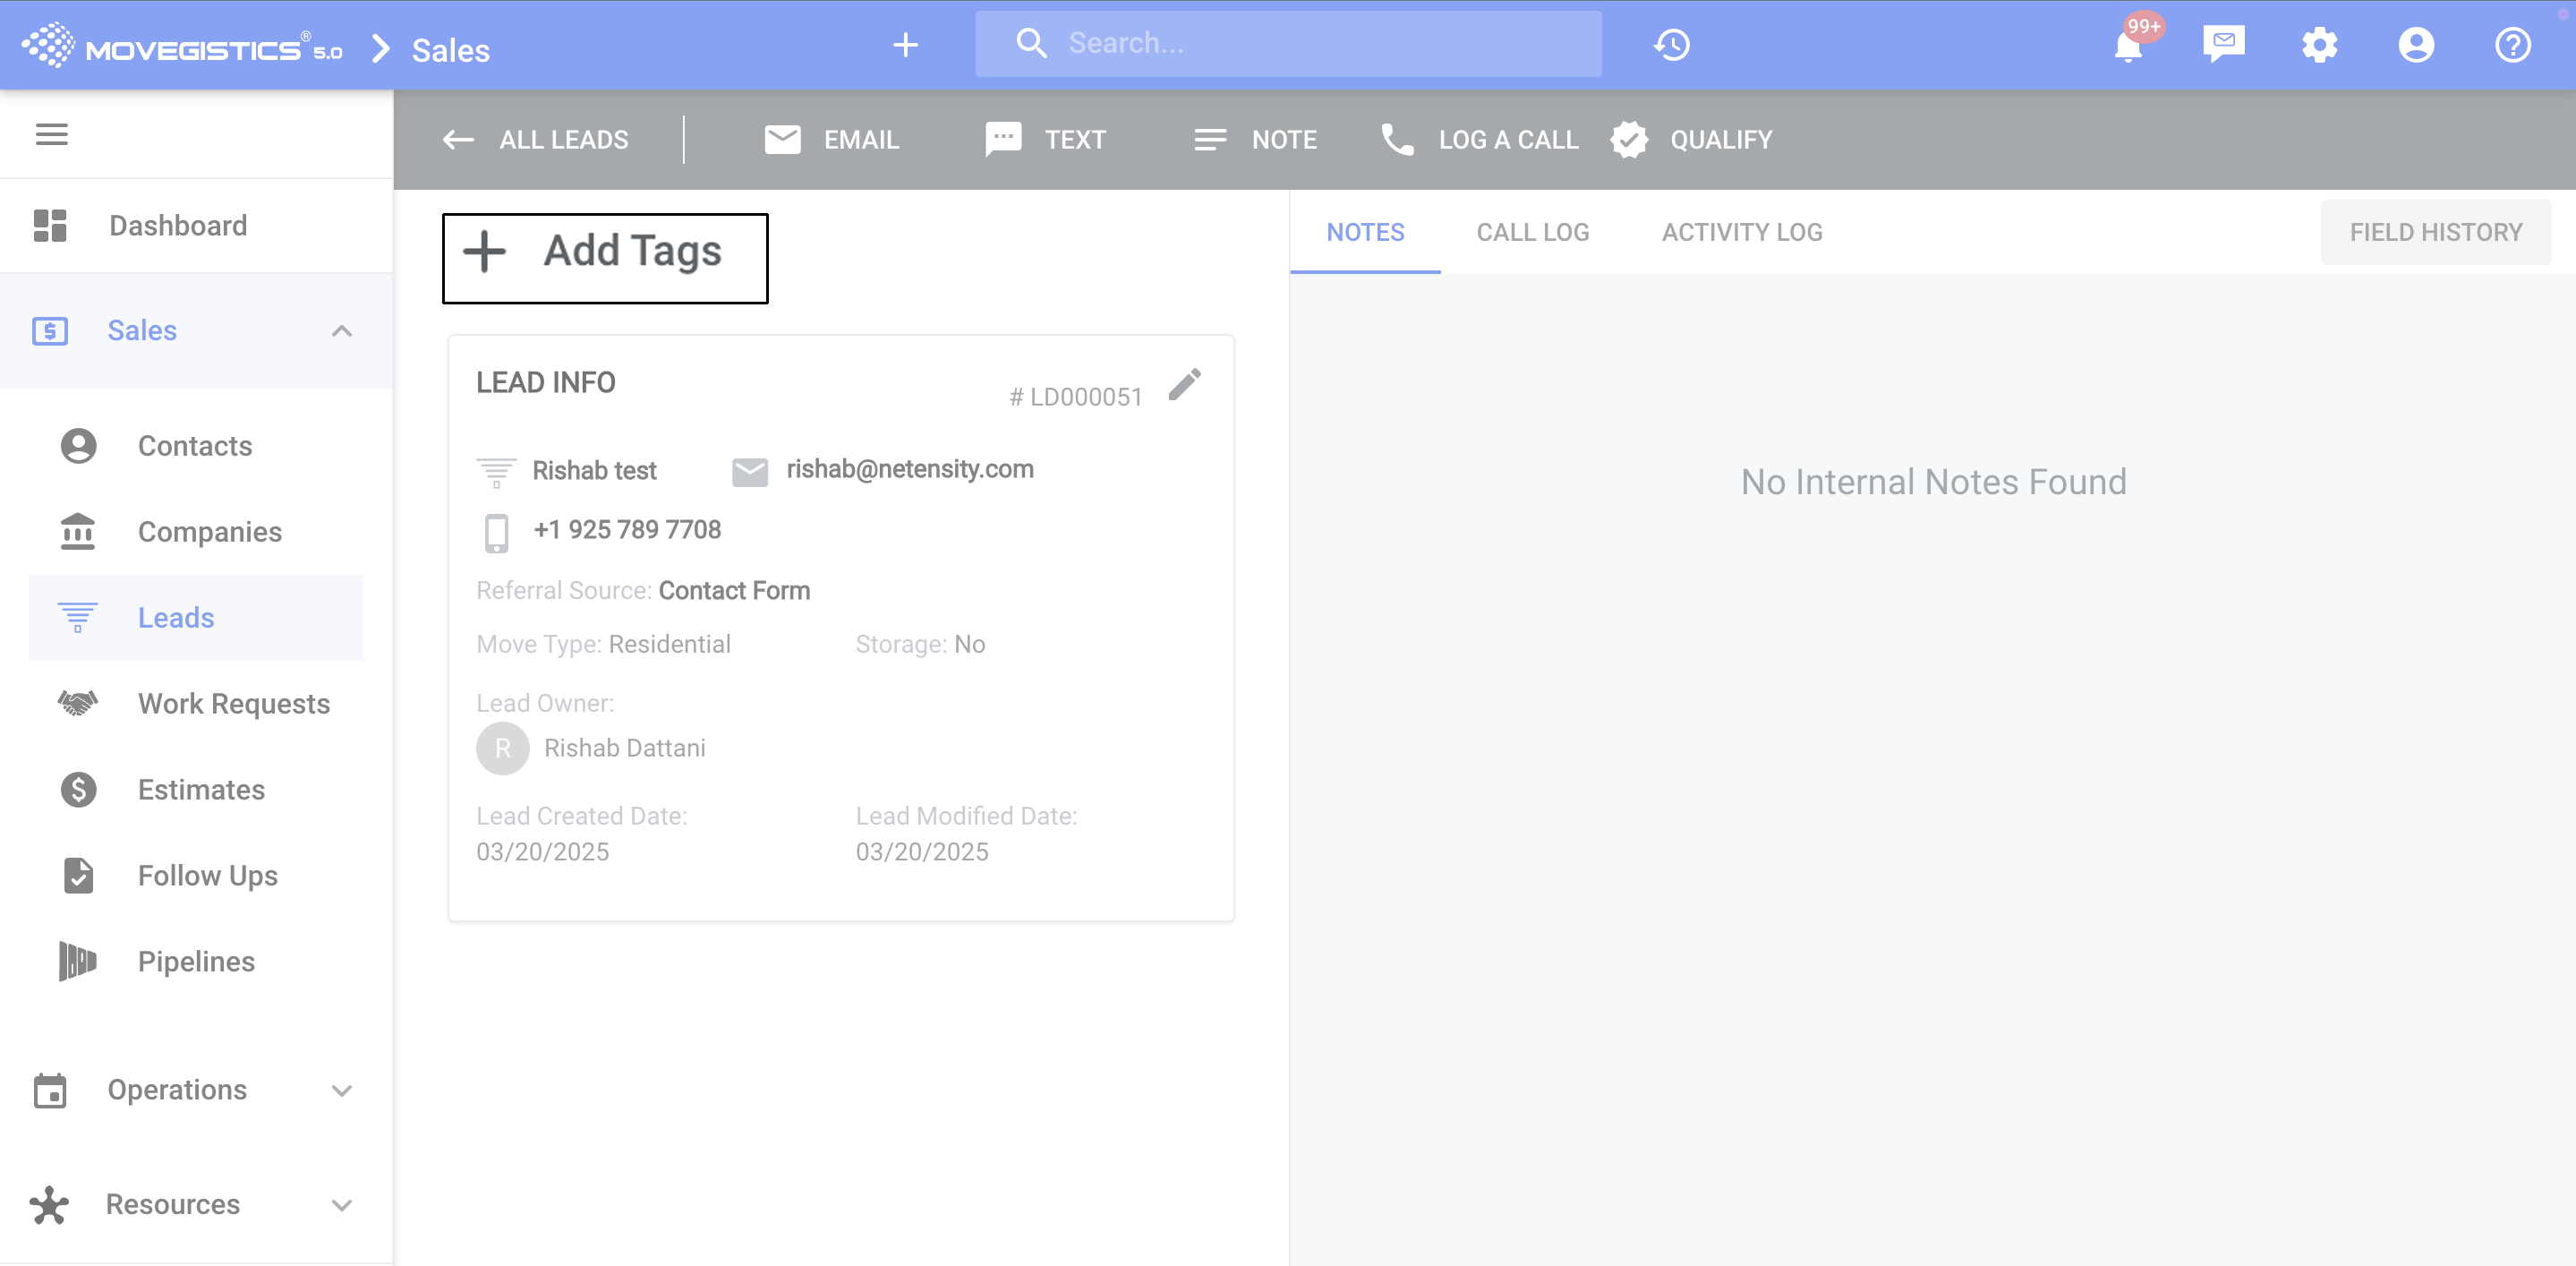Click the pencil edit icon in Lead Info
The width and height of the screenshot is (2576, 1266).
coord(1185,385)
